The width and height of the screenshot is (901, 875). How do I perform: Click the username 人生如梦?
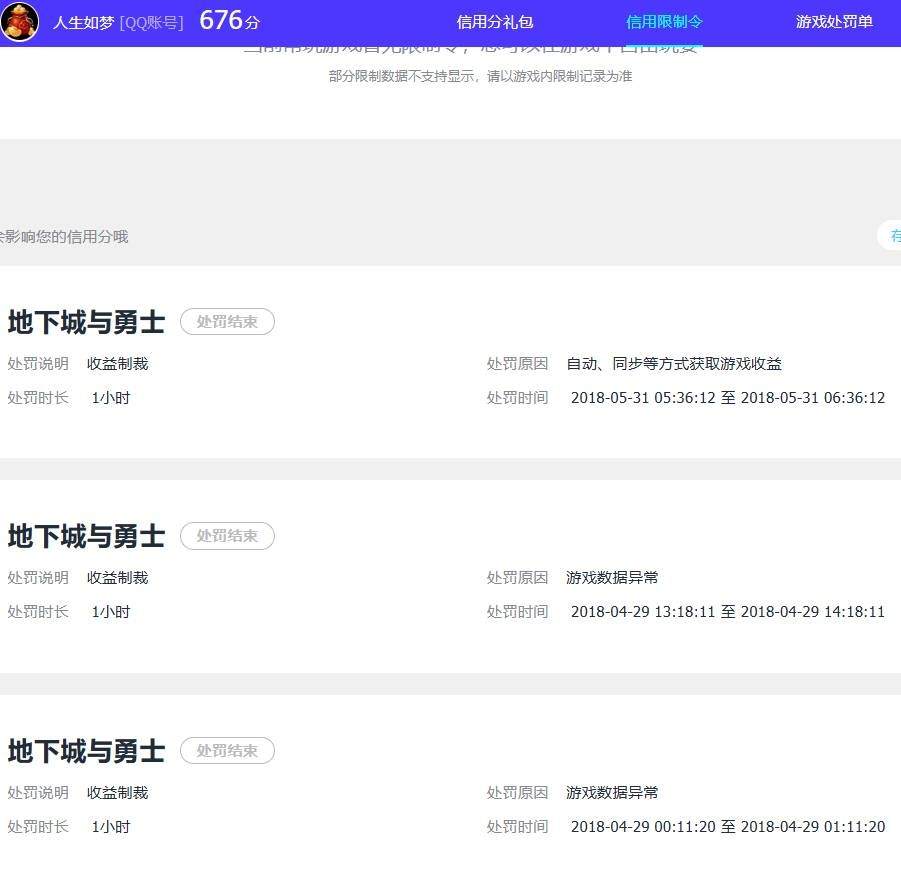pos(84,23)
